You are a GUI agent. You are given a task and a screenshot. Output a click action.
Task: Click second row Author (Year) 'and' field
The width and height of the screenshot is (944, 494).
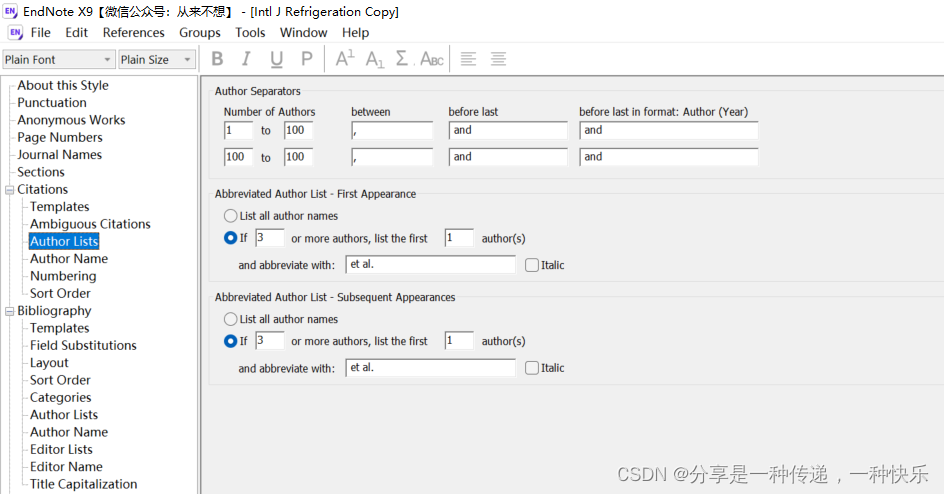tap(668, 157)
